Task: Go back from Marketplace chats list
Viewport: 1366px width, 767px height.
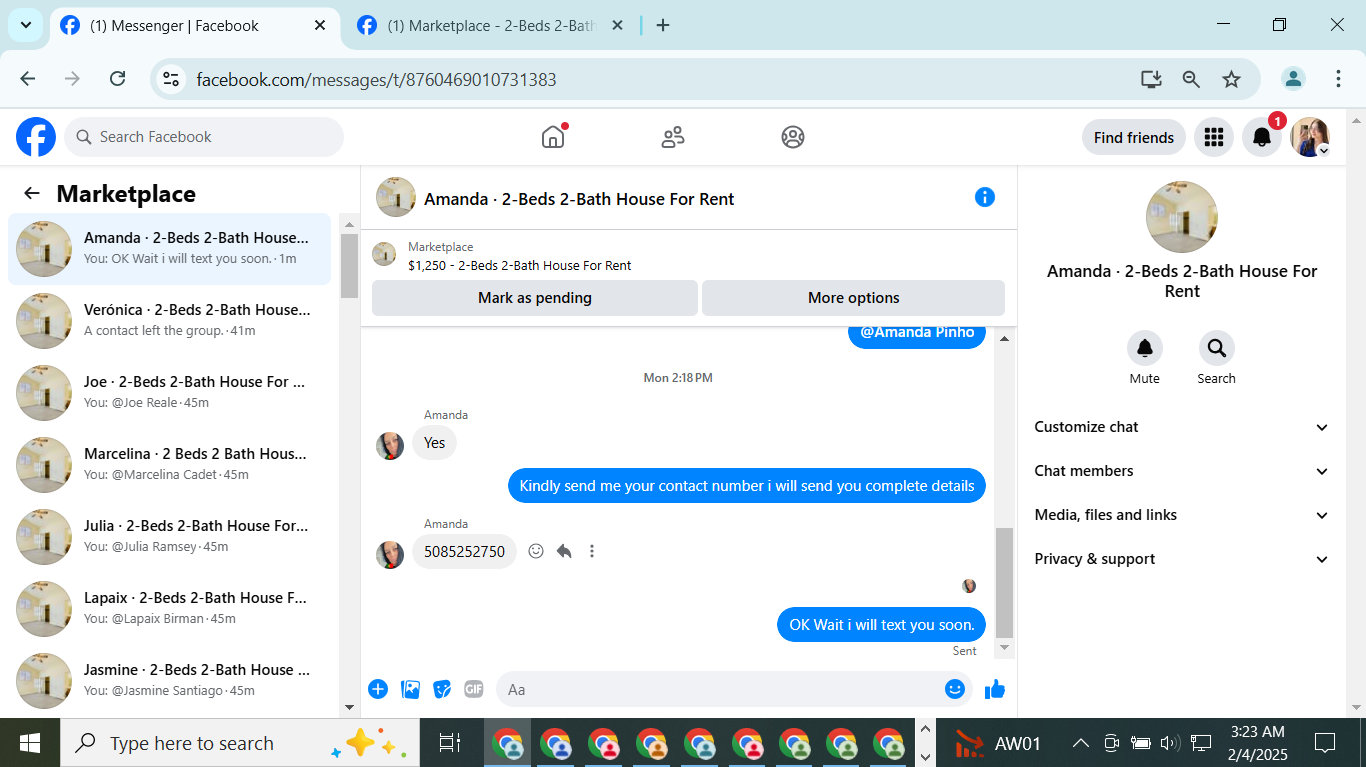Action: [33, 194]
